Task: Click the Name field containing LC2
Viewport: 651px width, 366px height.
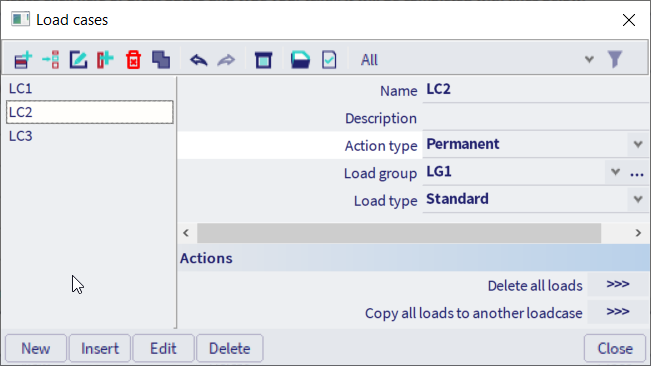Action: 536,90
